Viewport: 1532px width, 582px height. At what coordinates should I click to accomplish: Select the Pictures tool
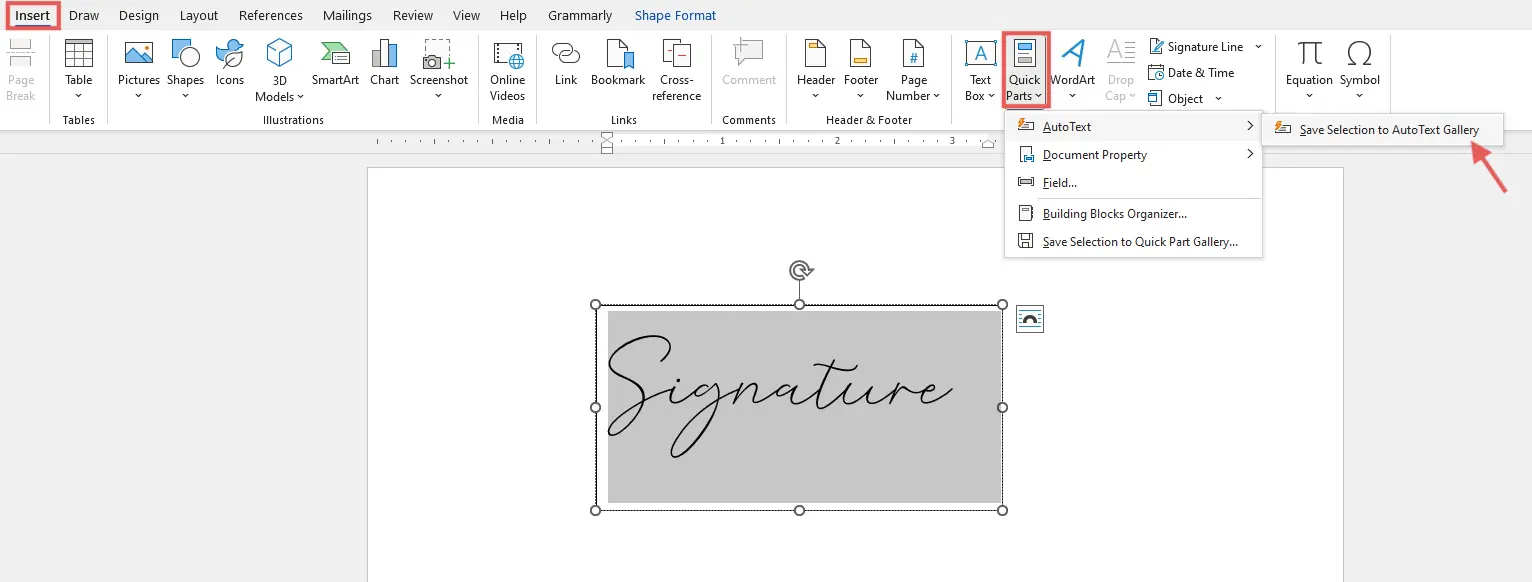[138, 60]
